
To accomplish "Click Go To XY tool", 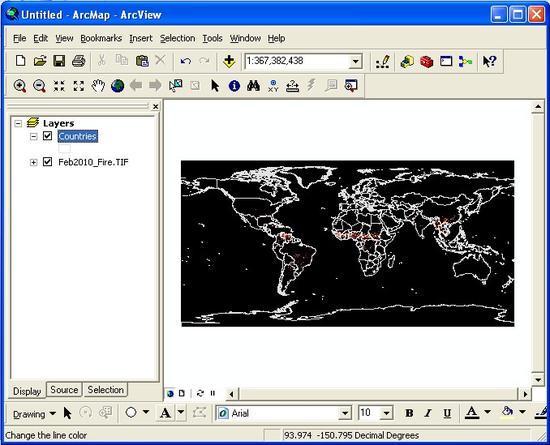I will [x=273, y=86].
